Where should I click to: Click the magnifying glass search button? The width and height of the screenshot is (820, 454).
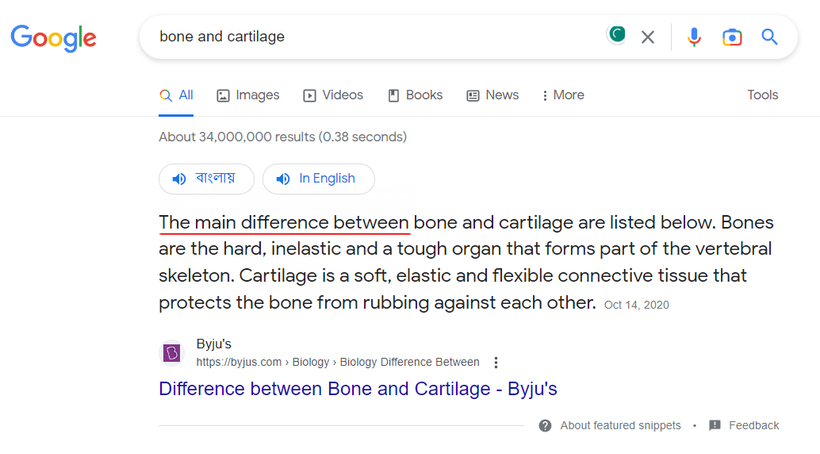click(769, 37)
